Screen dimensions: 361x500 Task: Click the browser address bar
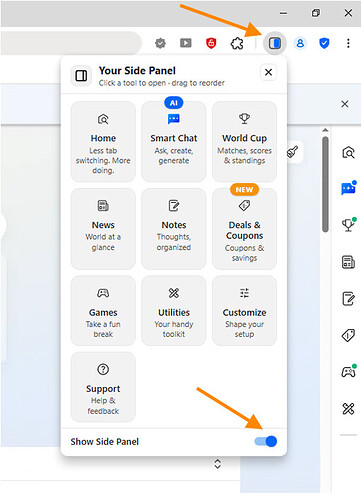(x=71, y=43)
